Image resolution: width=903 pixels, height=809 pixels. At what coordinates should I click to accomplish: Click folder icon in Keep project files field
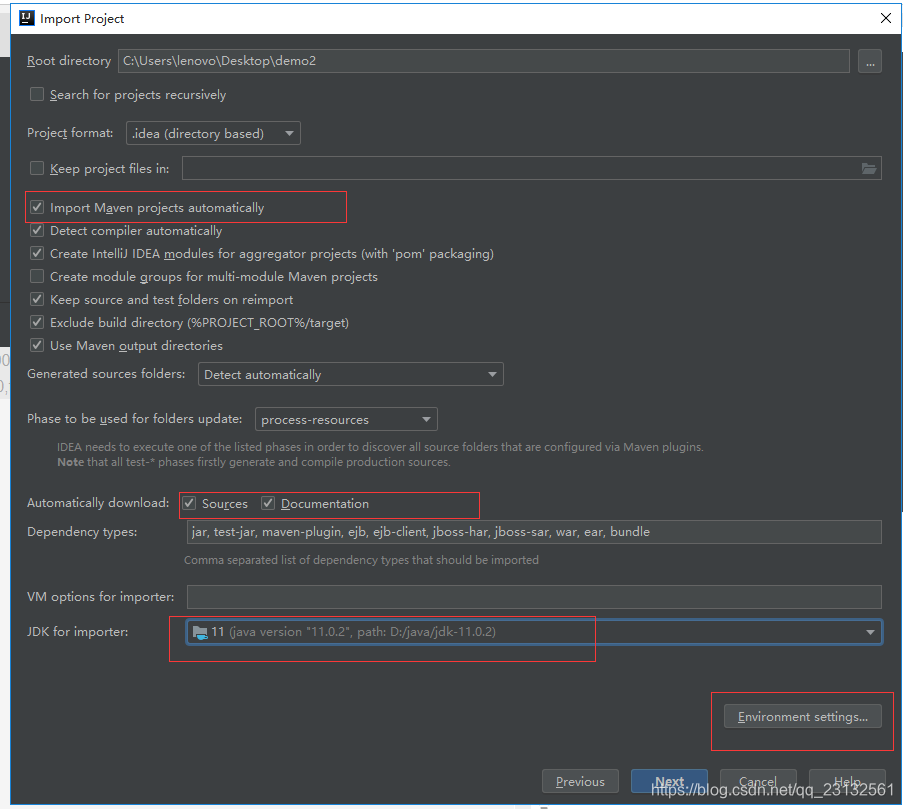[x=868, y=168]
